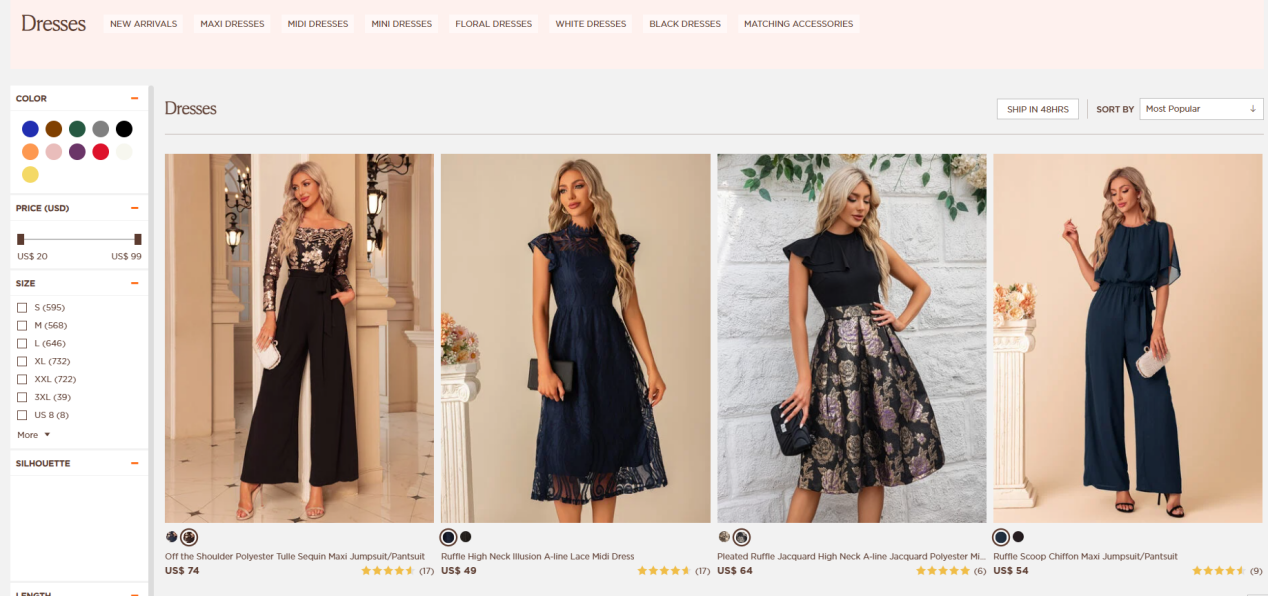Filter by the orange color swatch
The image size is (1268, 596).
[x=30, y=152]
